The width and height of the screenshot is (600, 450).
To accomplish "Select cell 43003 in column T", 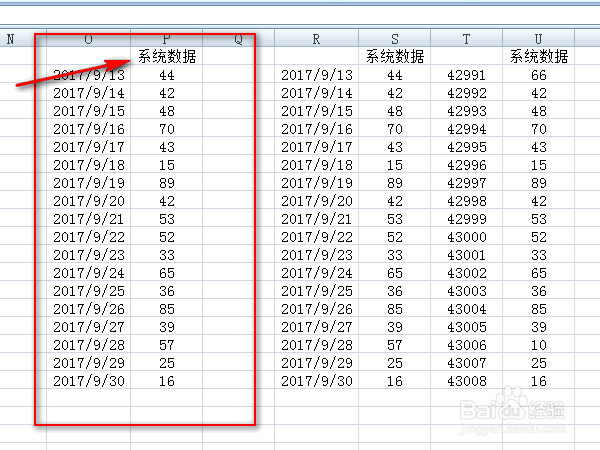I will (466, 291).
